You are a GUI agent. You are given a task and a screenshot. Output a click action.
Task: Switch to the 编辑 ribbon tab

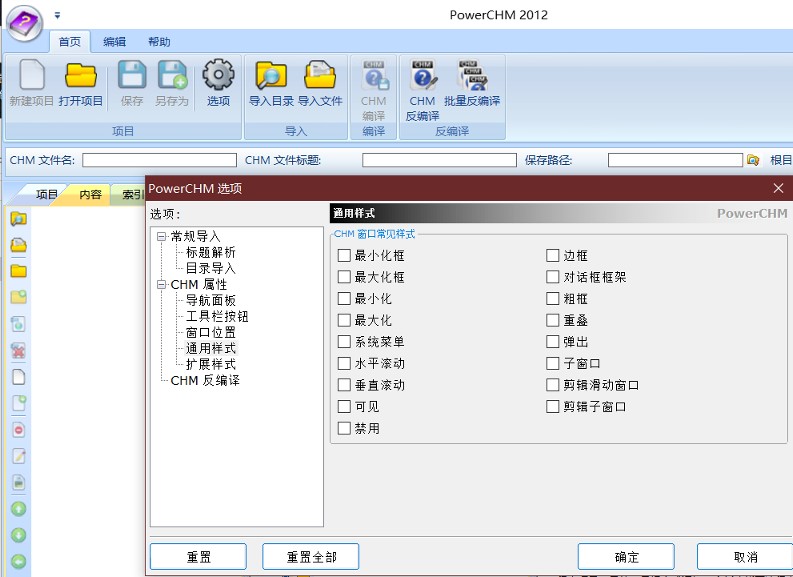[114, 42]
